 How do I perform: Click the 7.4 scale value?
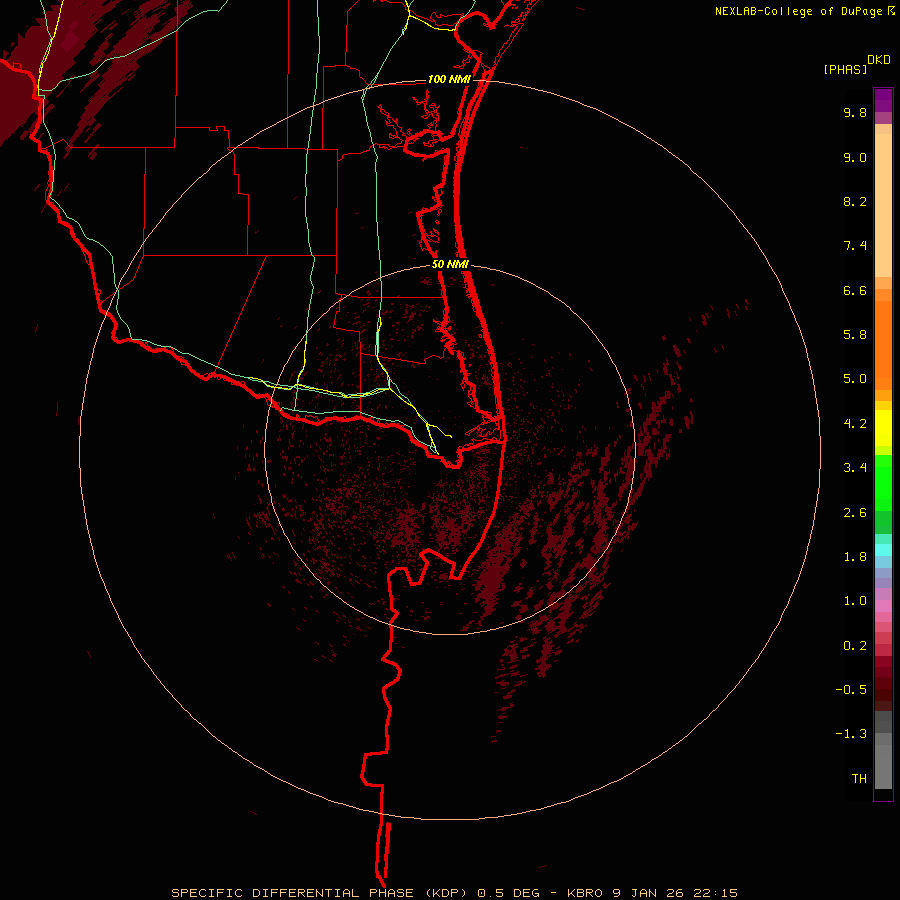(855, 246)
